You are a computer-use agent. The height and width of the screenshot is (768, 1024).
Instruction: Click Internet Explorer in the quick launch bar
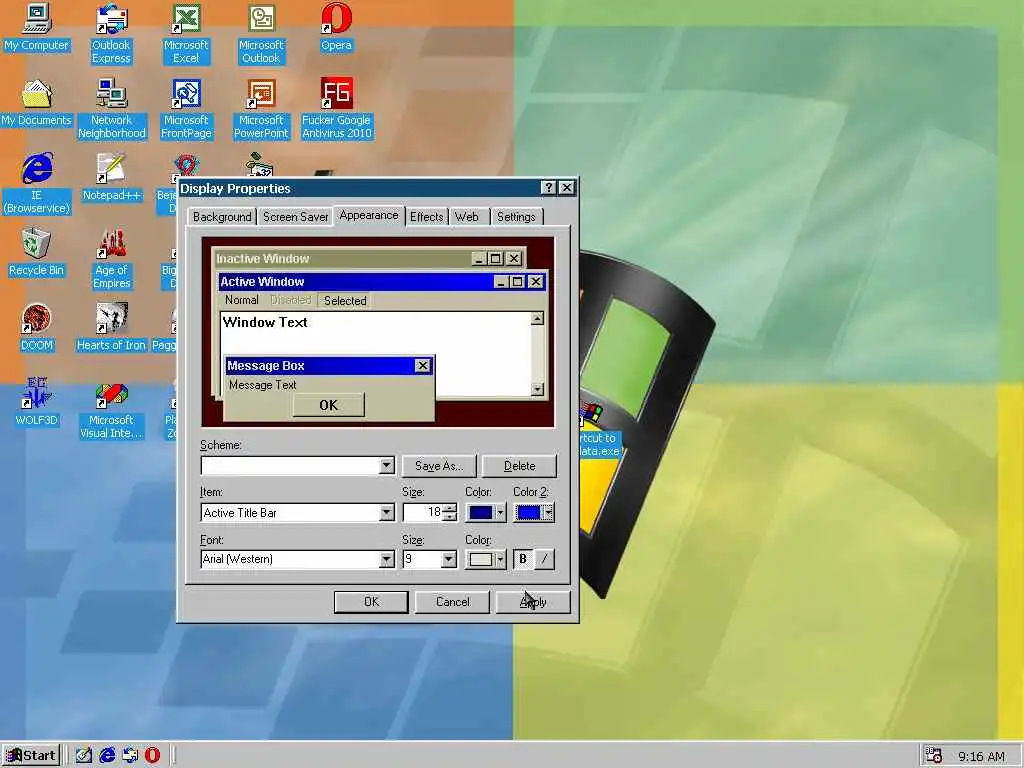(x=107, y=755)
